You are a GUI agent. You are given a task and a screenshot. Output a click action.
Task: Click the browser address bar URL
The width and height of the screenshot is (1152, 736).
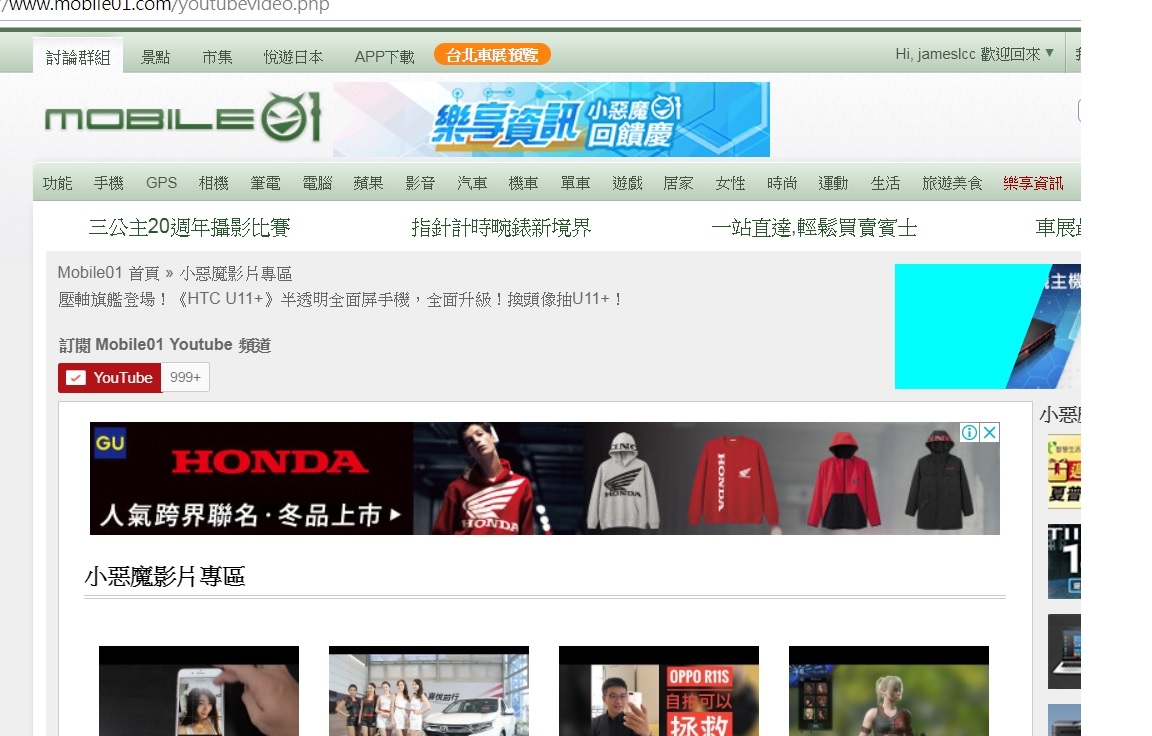click(165, 6)
